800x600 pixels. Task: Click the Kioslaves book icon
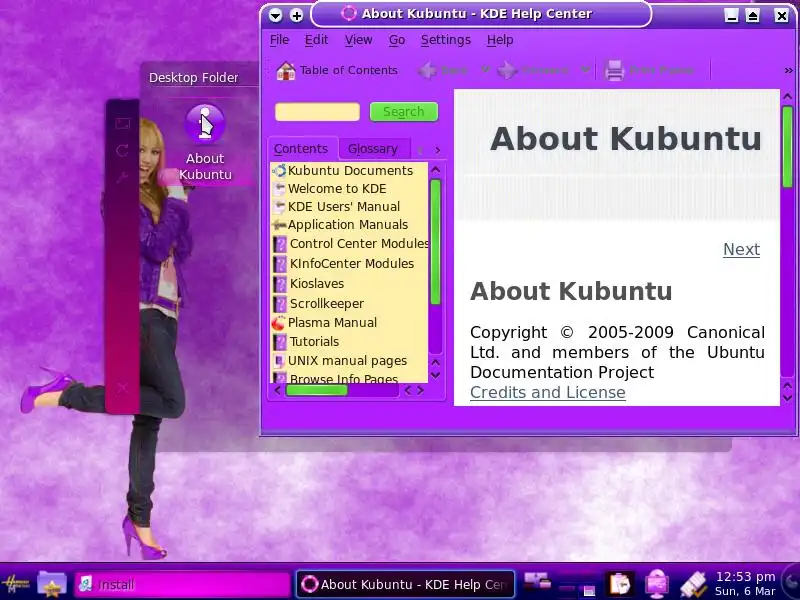coord(280,284)
